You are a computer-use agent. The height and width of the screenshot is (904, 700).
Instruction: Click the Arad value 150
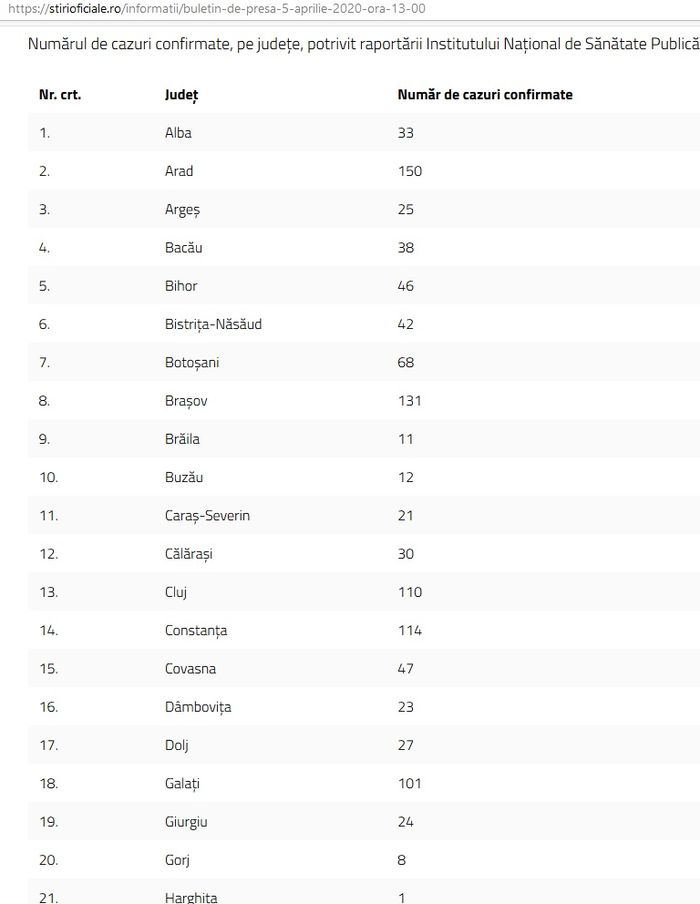tap(410, 171)
